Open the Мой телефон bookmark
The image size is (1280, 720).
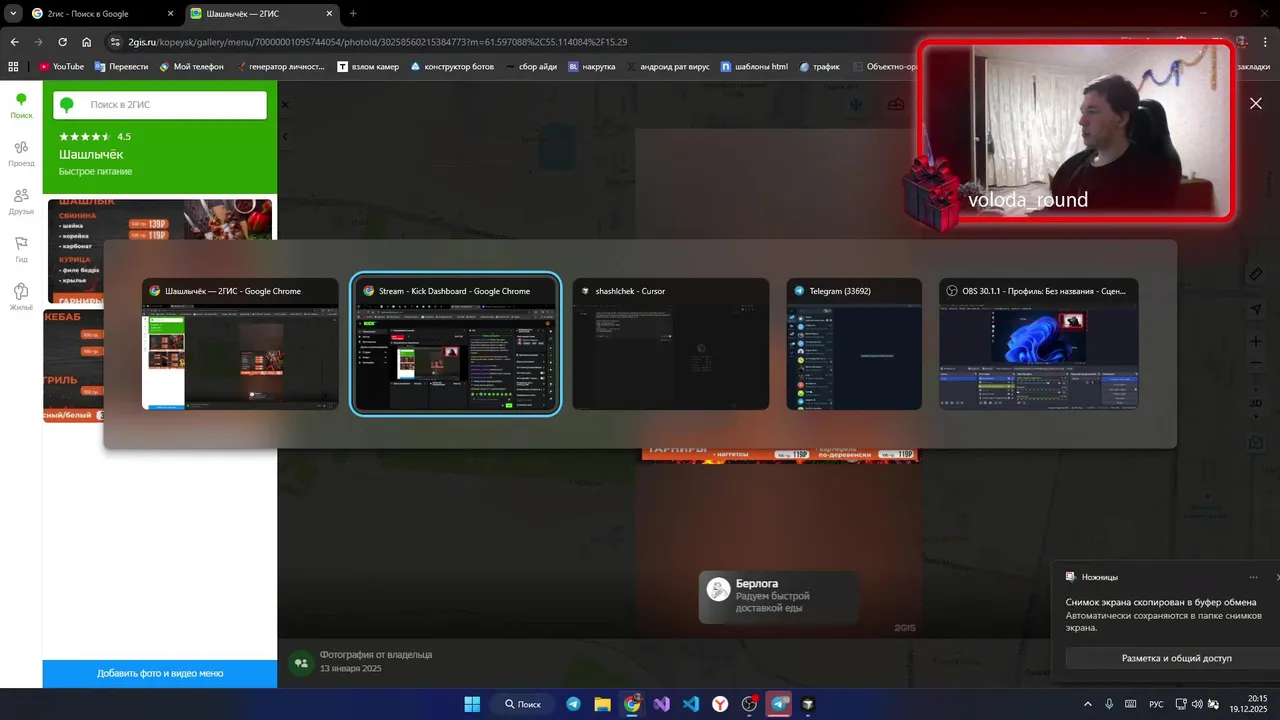(190, 67)
